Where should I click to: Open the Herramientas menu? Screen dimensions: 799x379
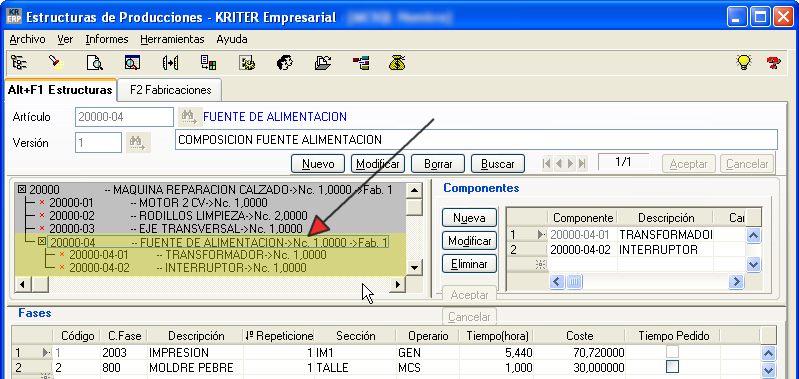172,39
